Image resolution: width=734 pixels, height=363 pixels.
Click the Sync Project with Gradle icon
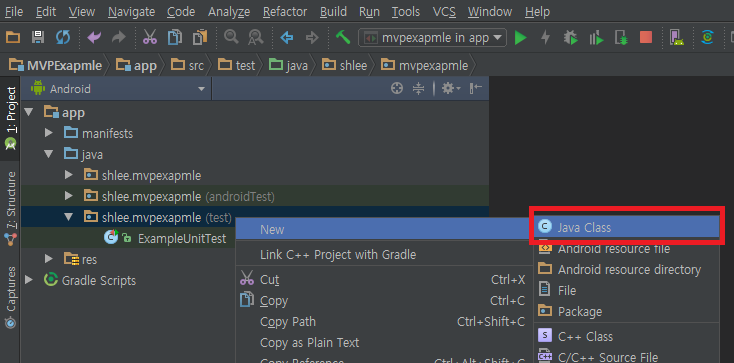coord(707,37)
